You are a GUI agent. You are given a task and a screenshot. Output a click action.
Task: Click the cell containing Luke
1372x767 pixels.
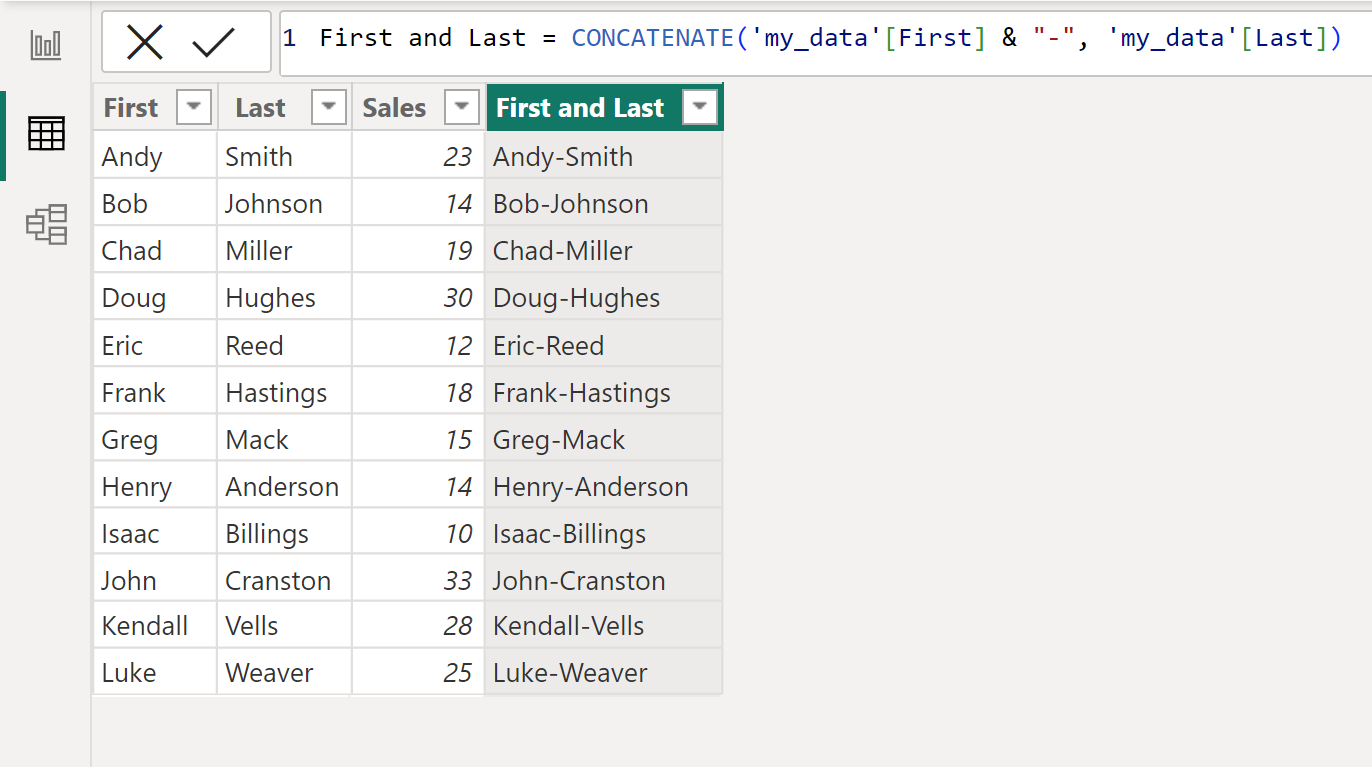click(x=155, y=672)
